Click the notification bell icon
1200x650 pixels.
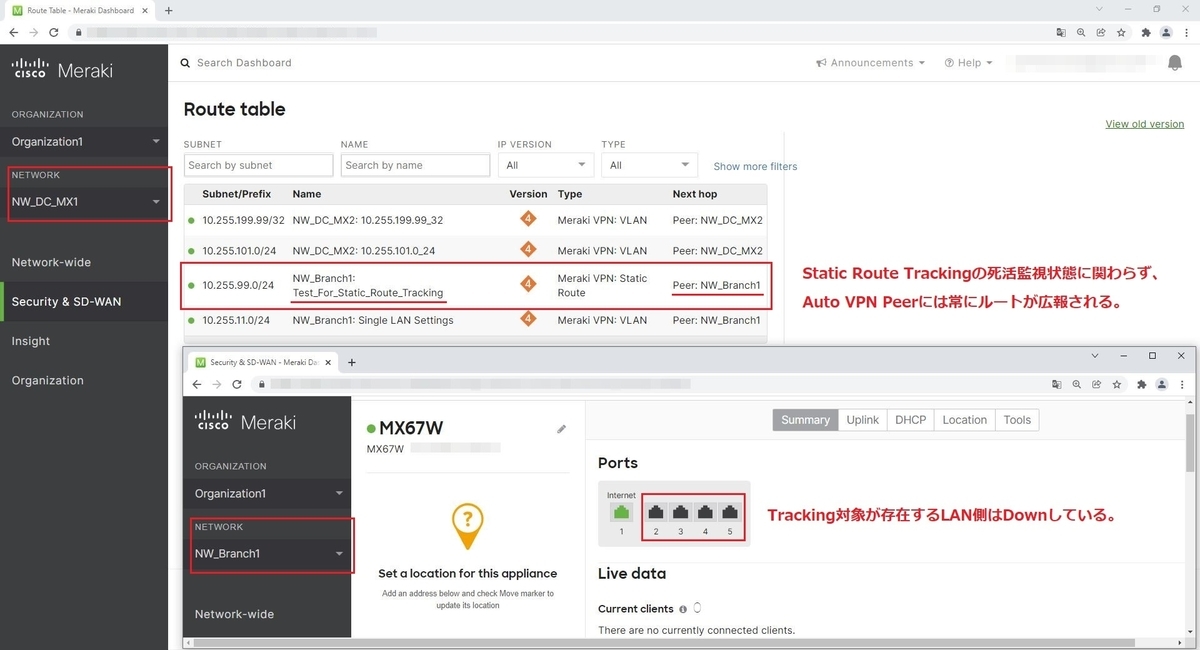pos(1175,63)
